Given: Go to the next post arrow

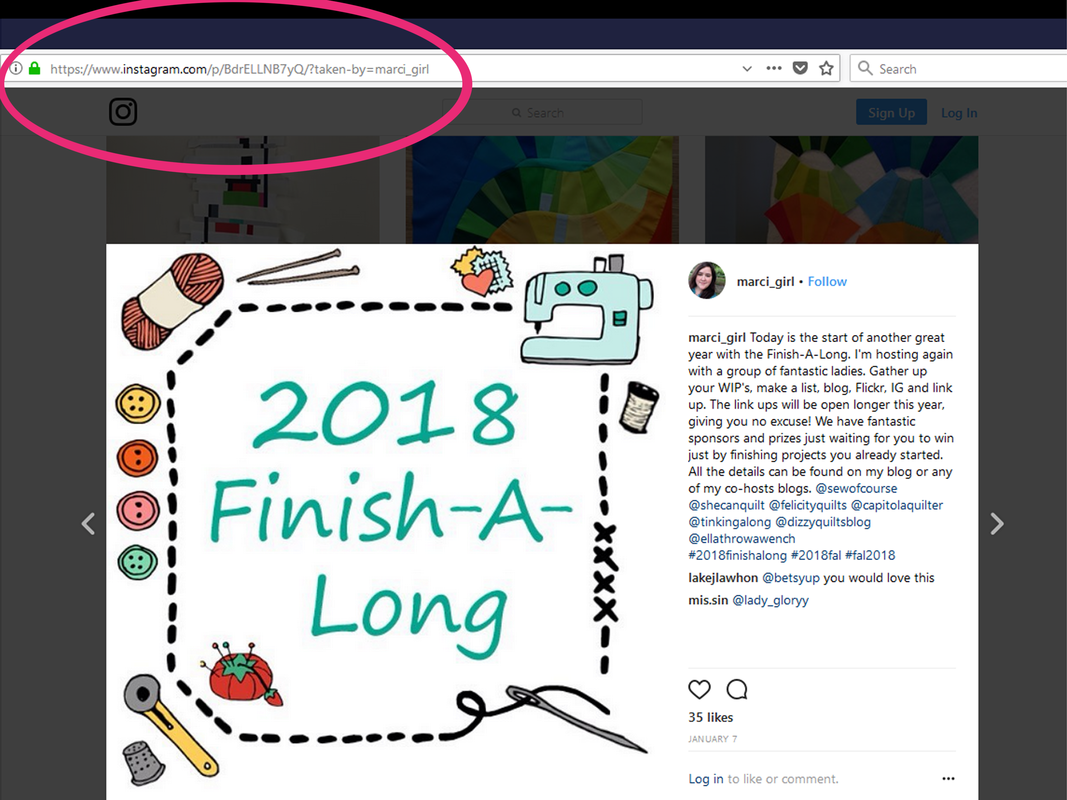Looking at the screenshot, I should pos(997,523).
